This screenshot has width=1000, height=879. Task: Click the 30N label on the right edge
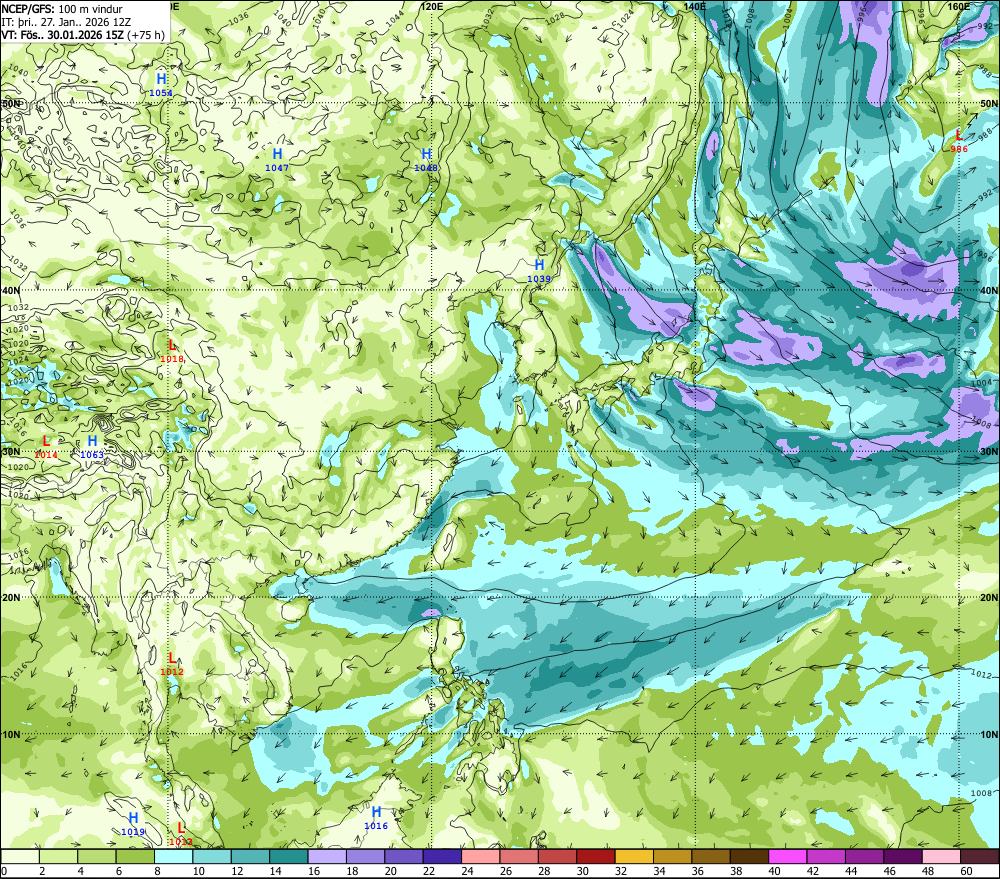tap(989, 452)
